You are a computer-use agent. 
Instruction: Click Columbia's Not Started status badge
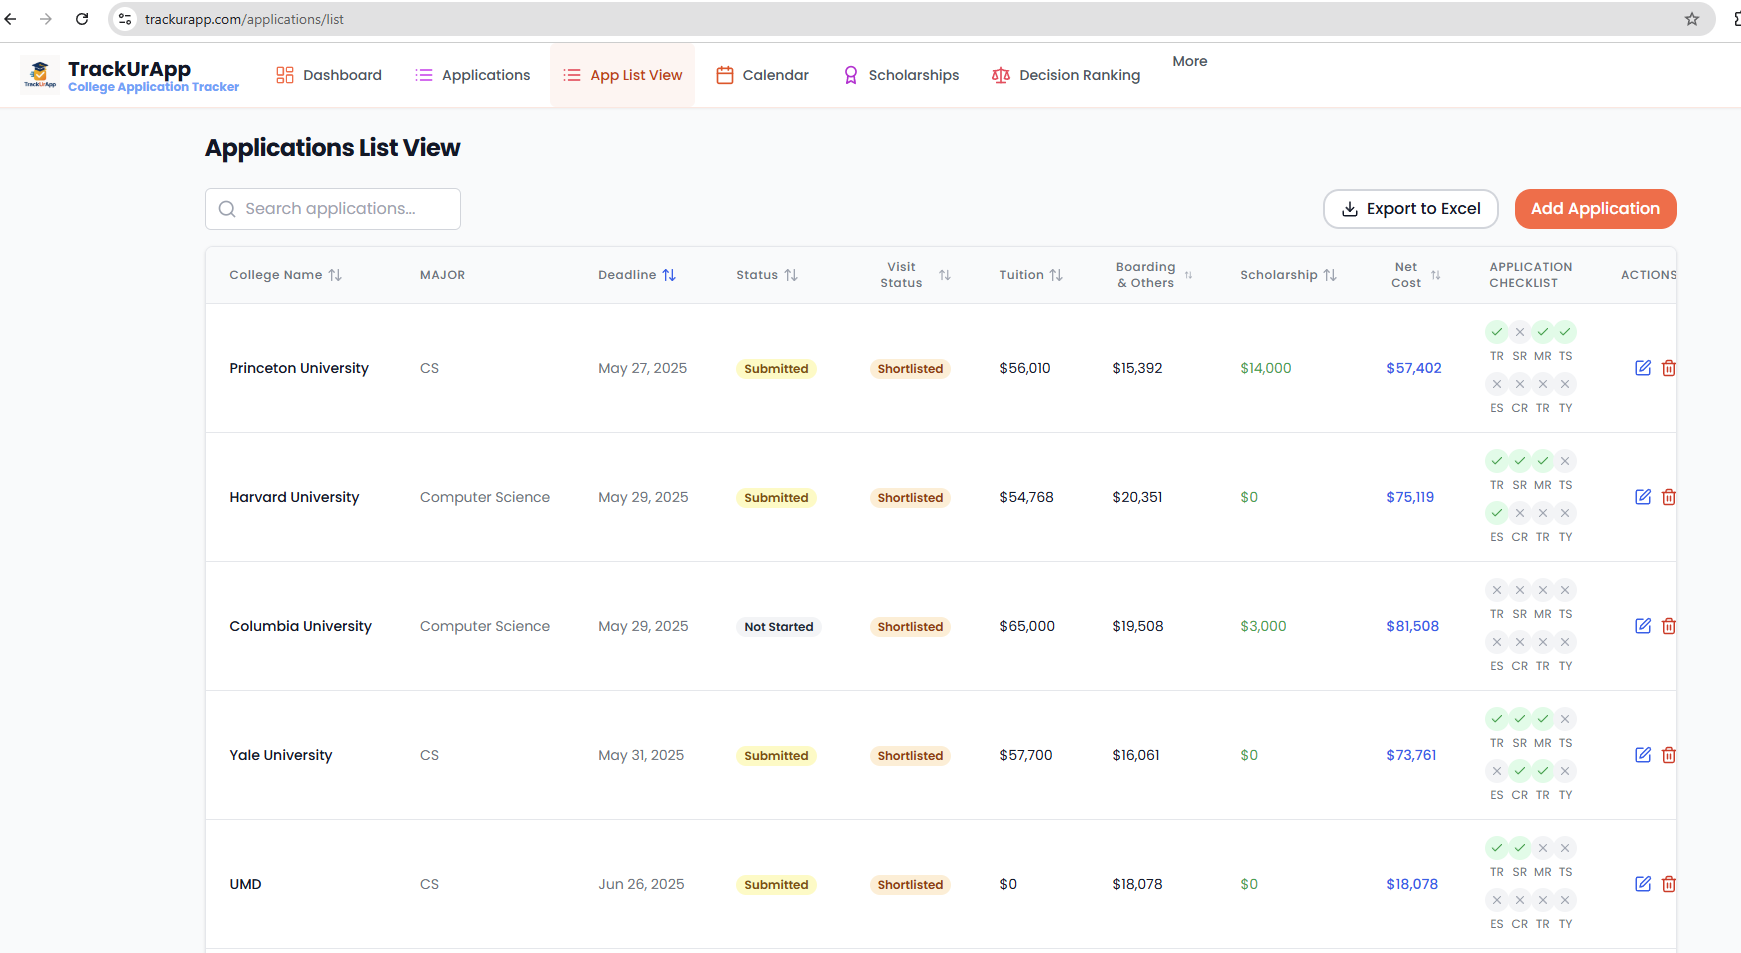pos(778,627)
